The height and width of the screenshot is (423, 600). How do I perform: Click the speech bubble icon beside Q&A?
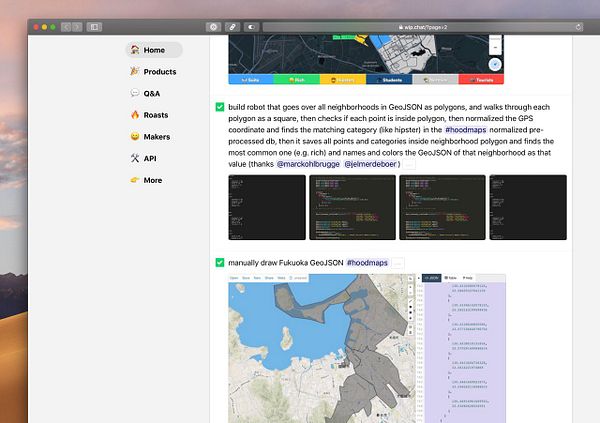(x=135, y=93)
